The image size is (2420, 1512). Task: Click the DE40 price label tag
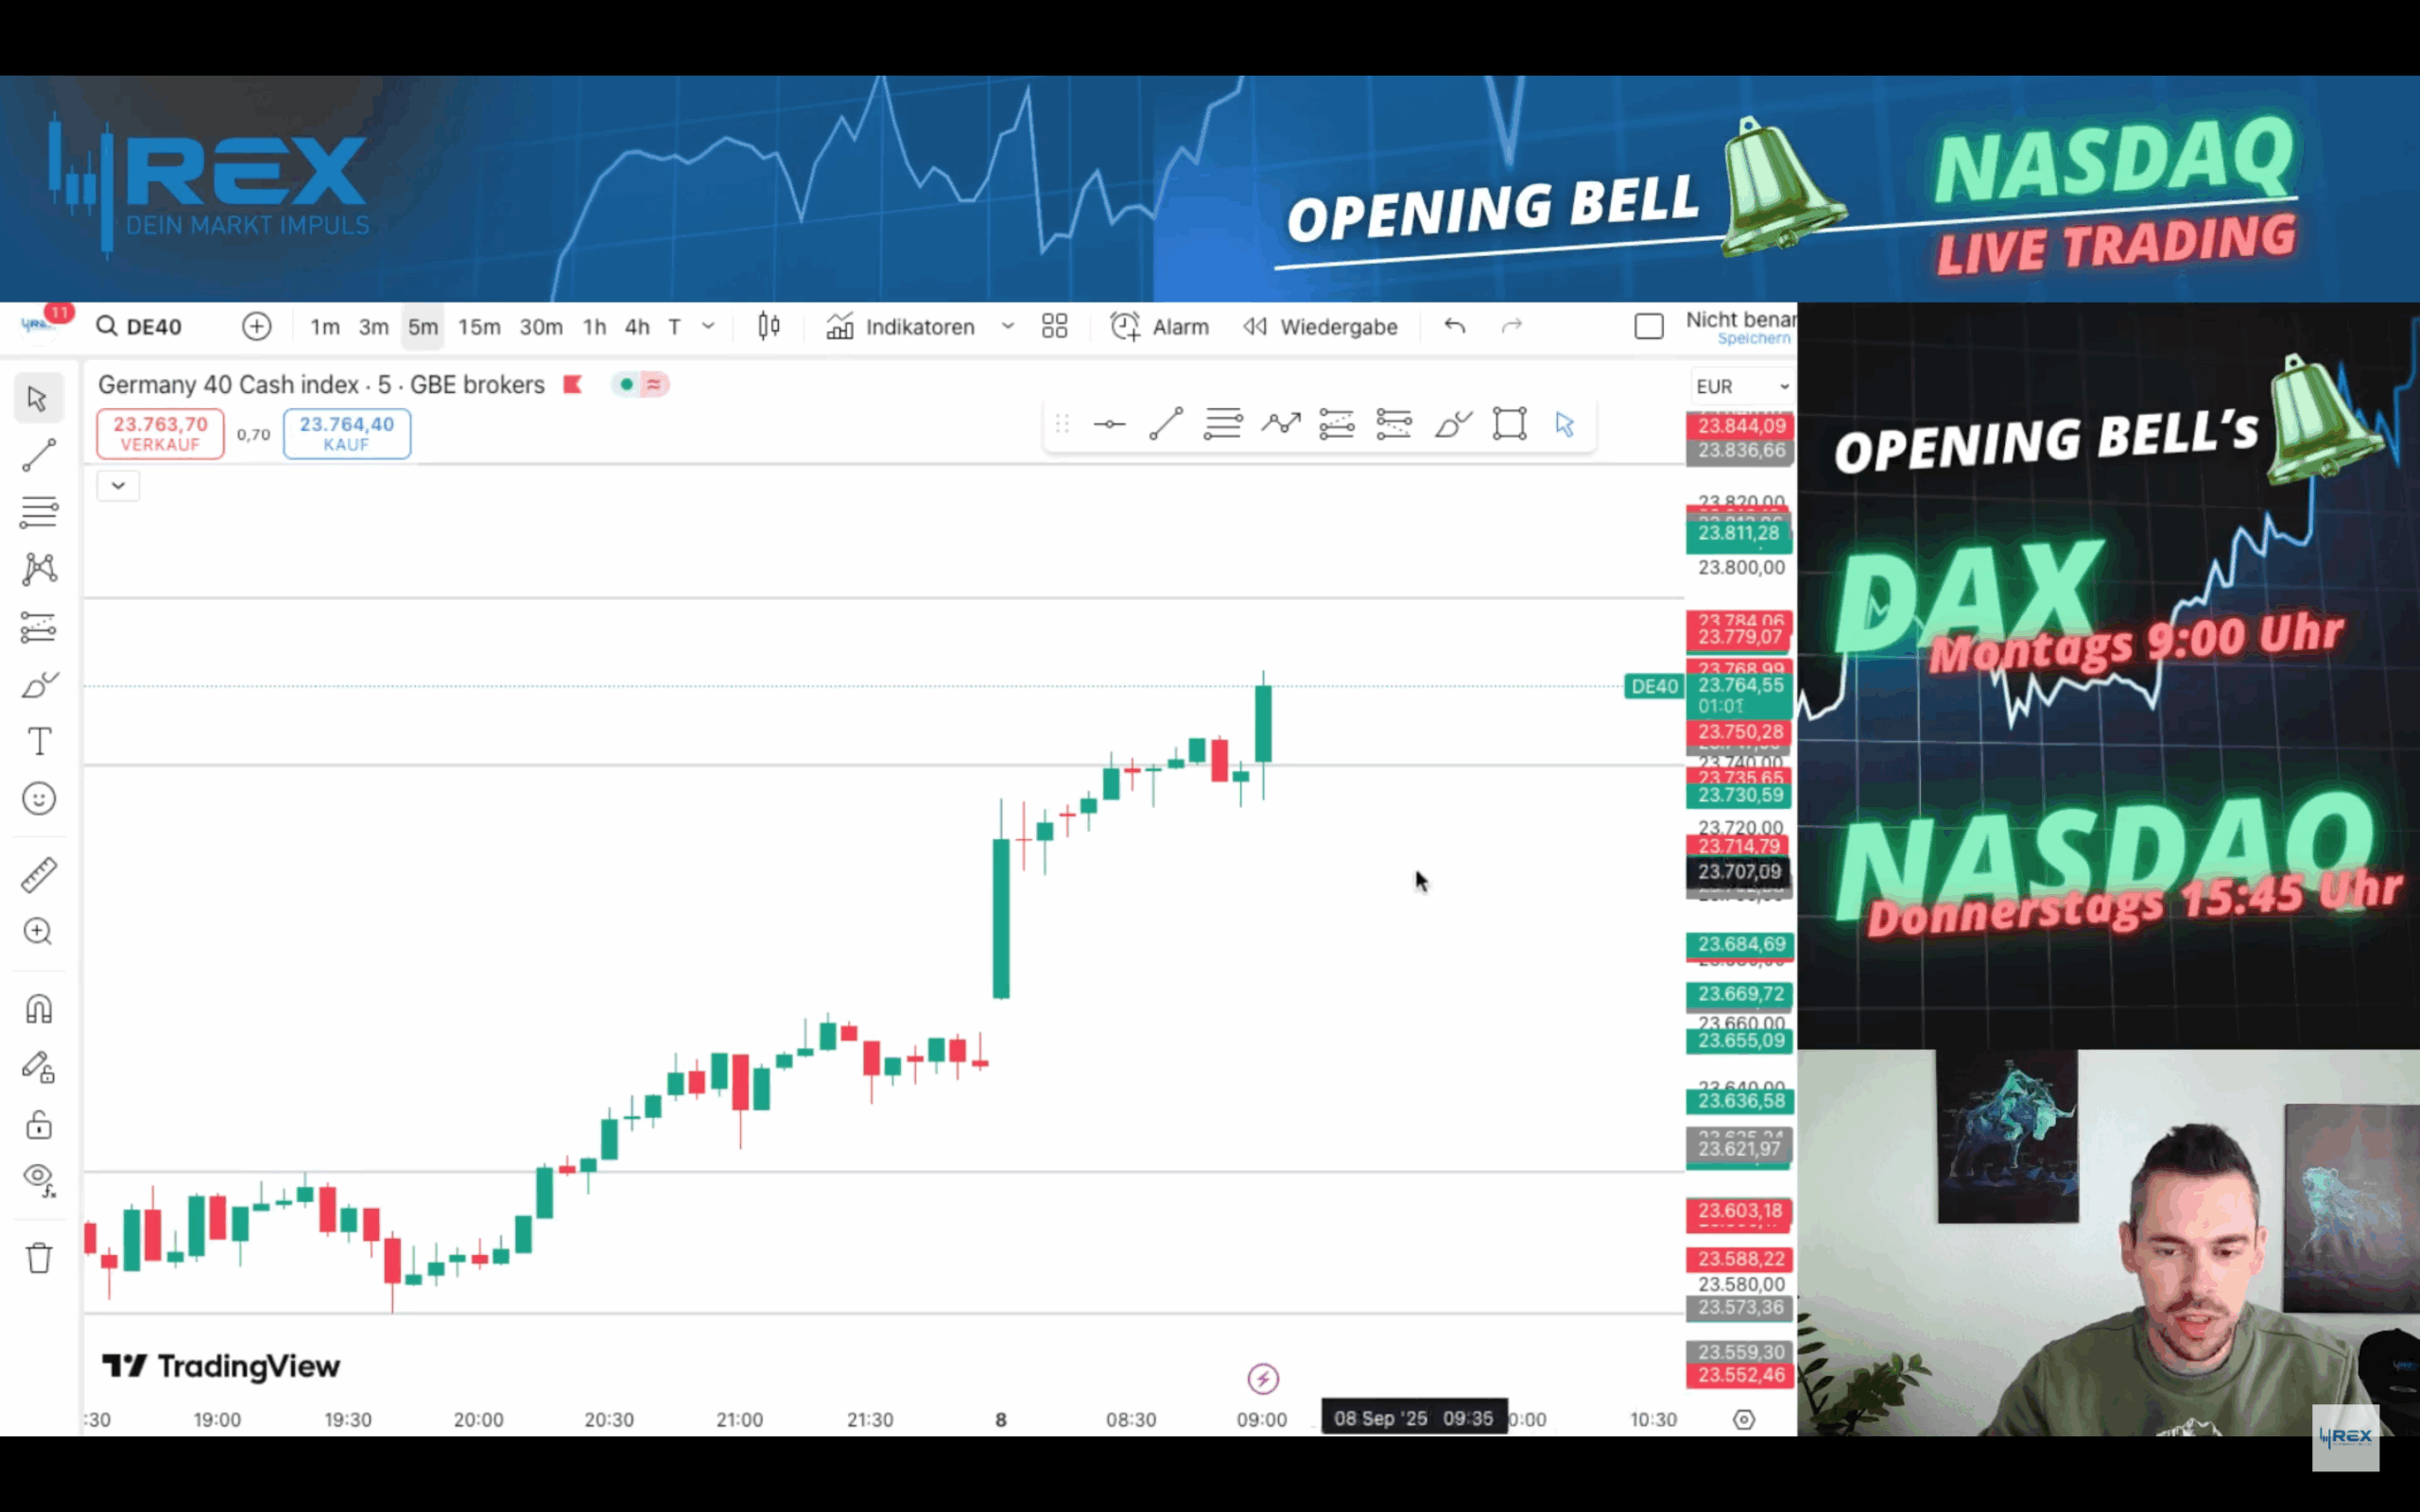(x=1654, y=687)
